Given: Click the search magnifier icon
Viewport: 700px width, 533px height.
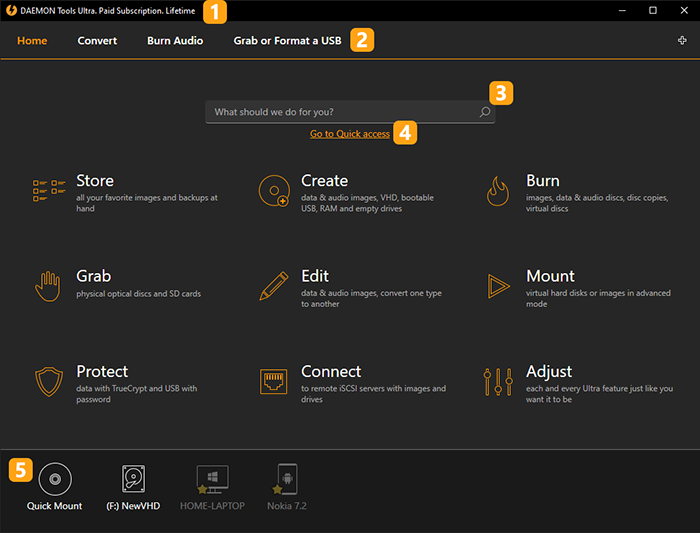Looking at the screenshot, I should tap(485, 112).
